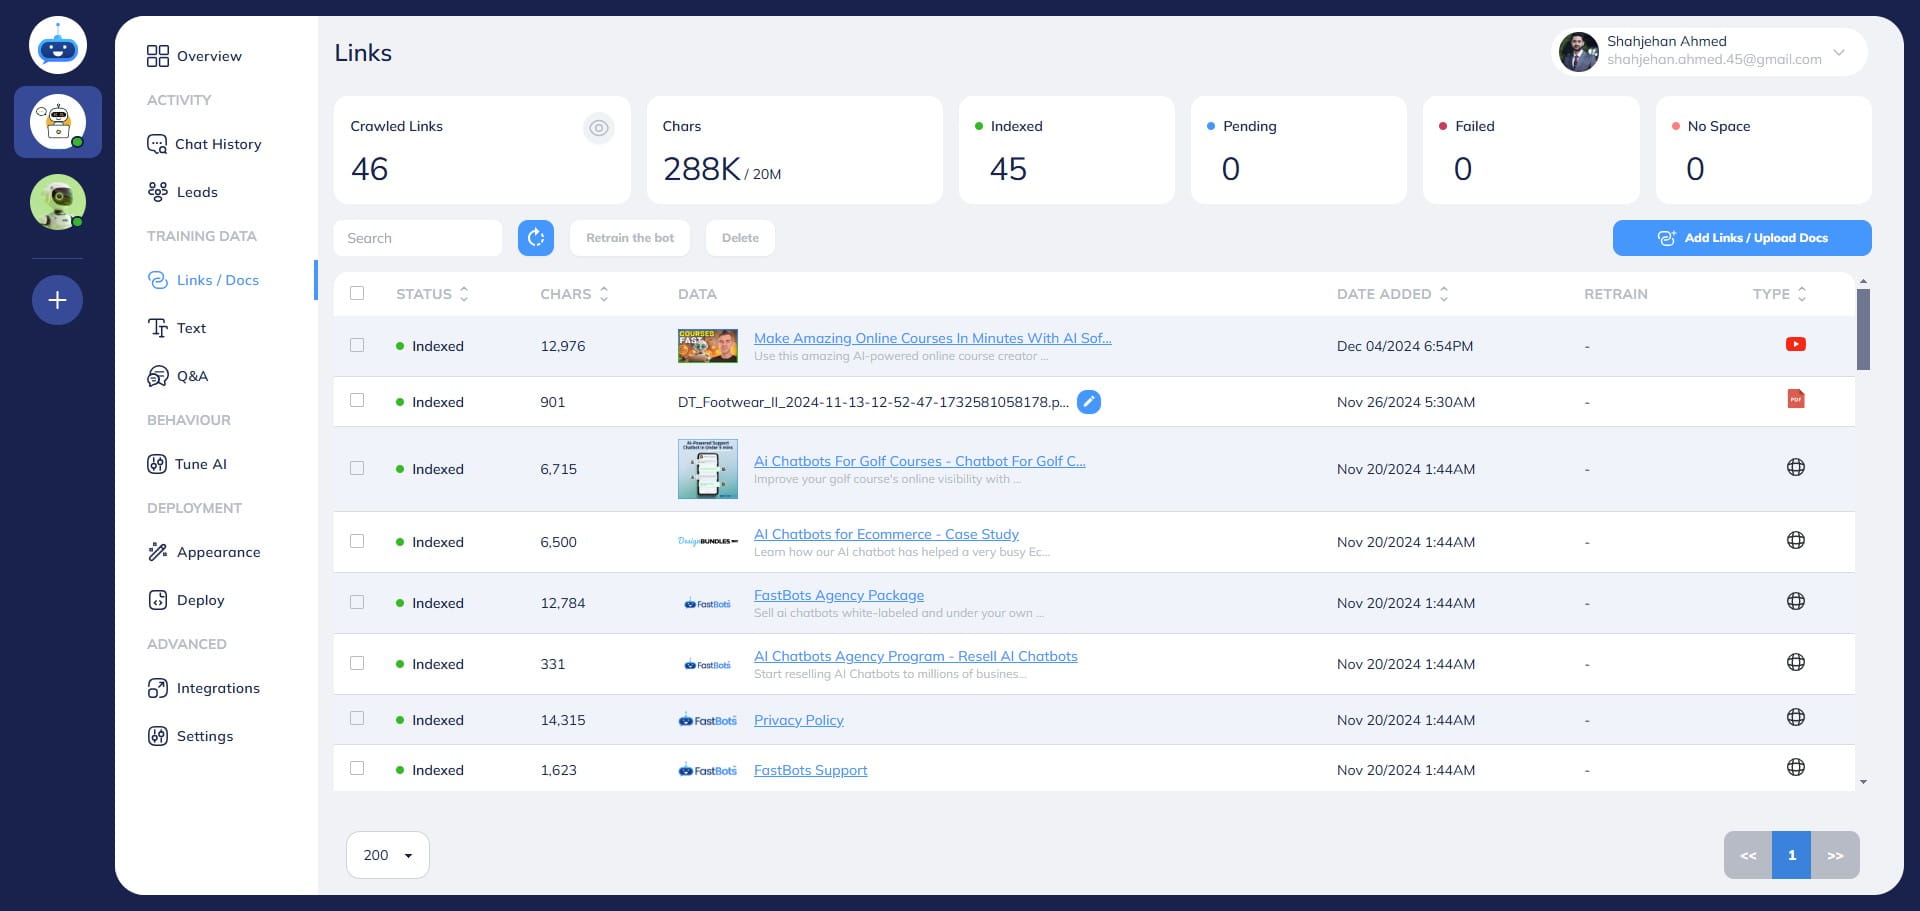
Task: Check the select-all checkbox in table header
Action: (x=357, y=294)
